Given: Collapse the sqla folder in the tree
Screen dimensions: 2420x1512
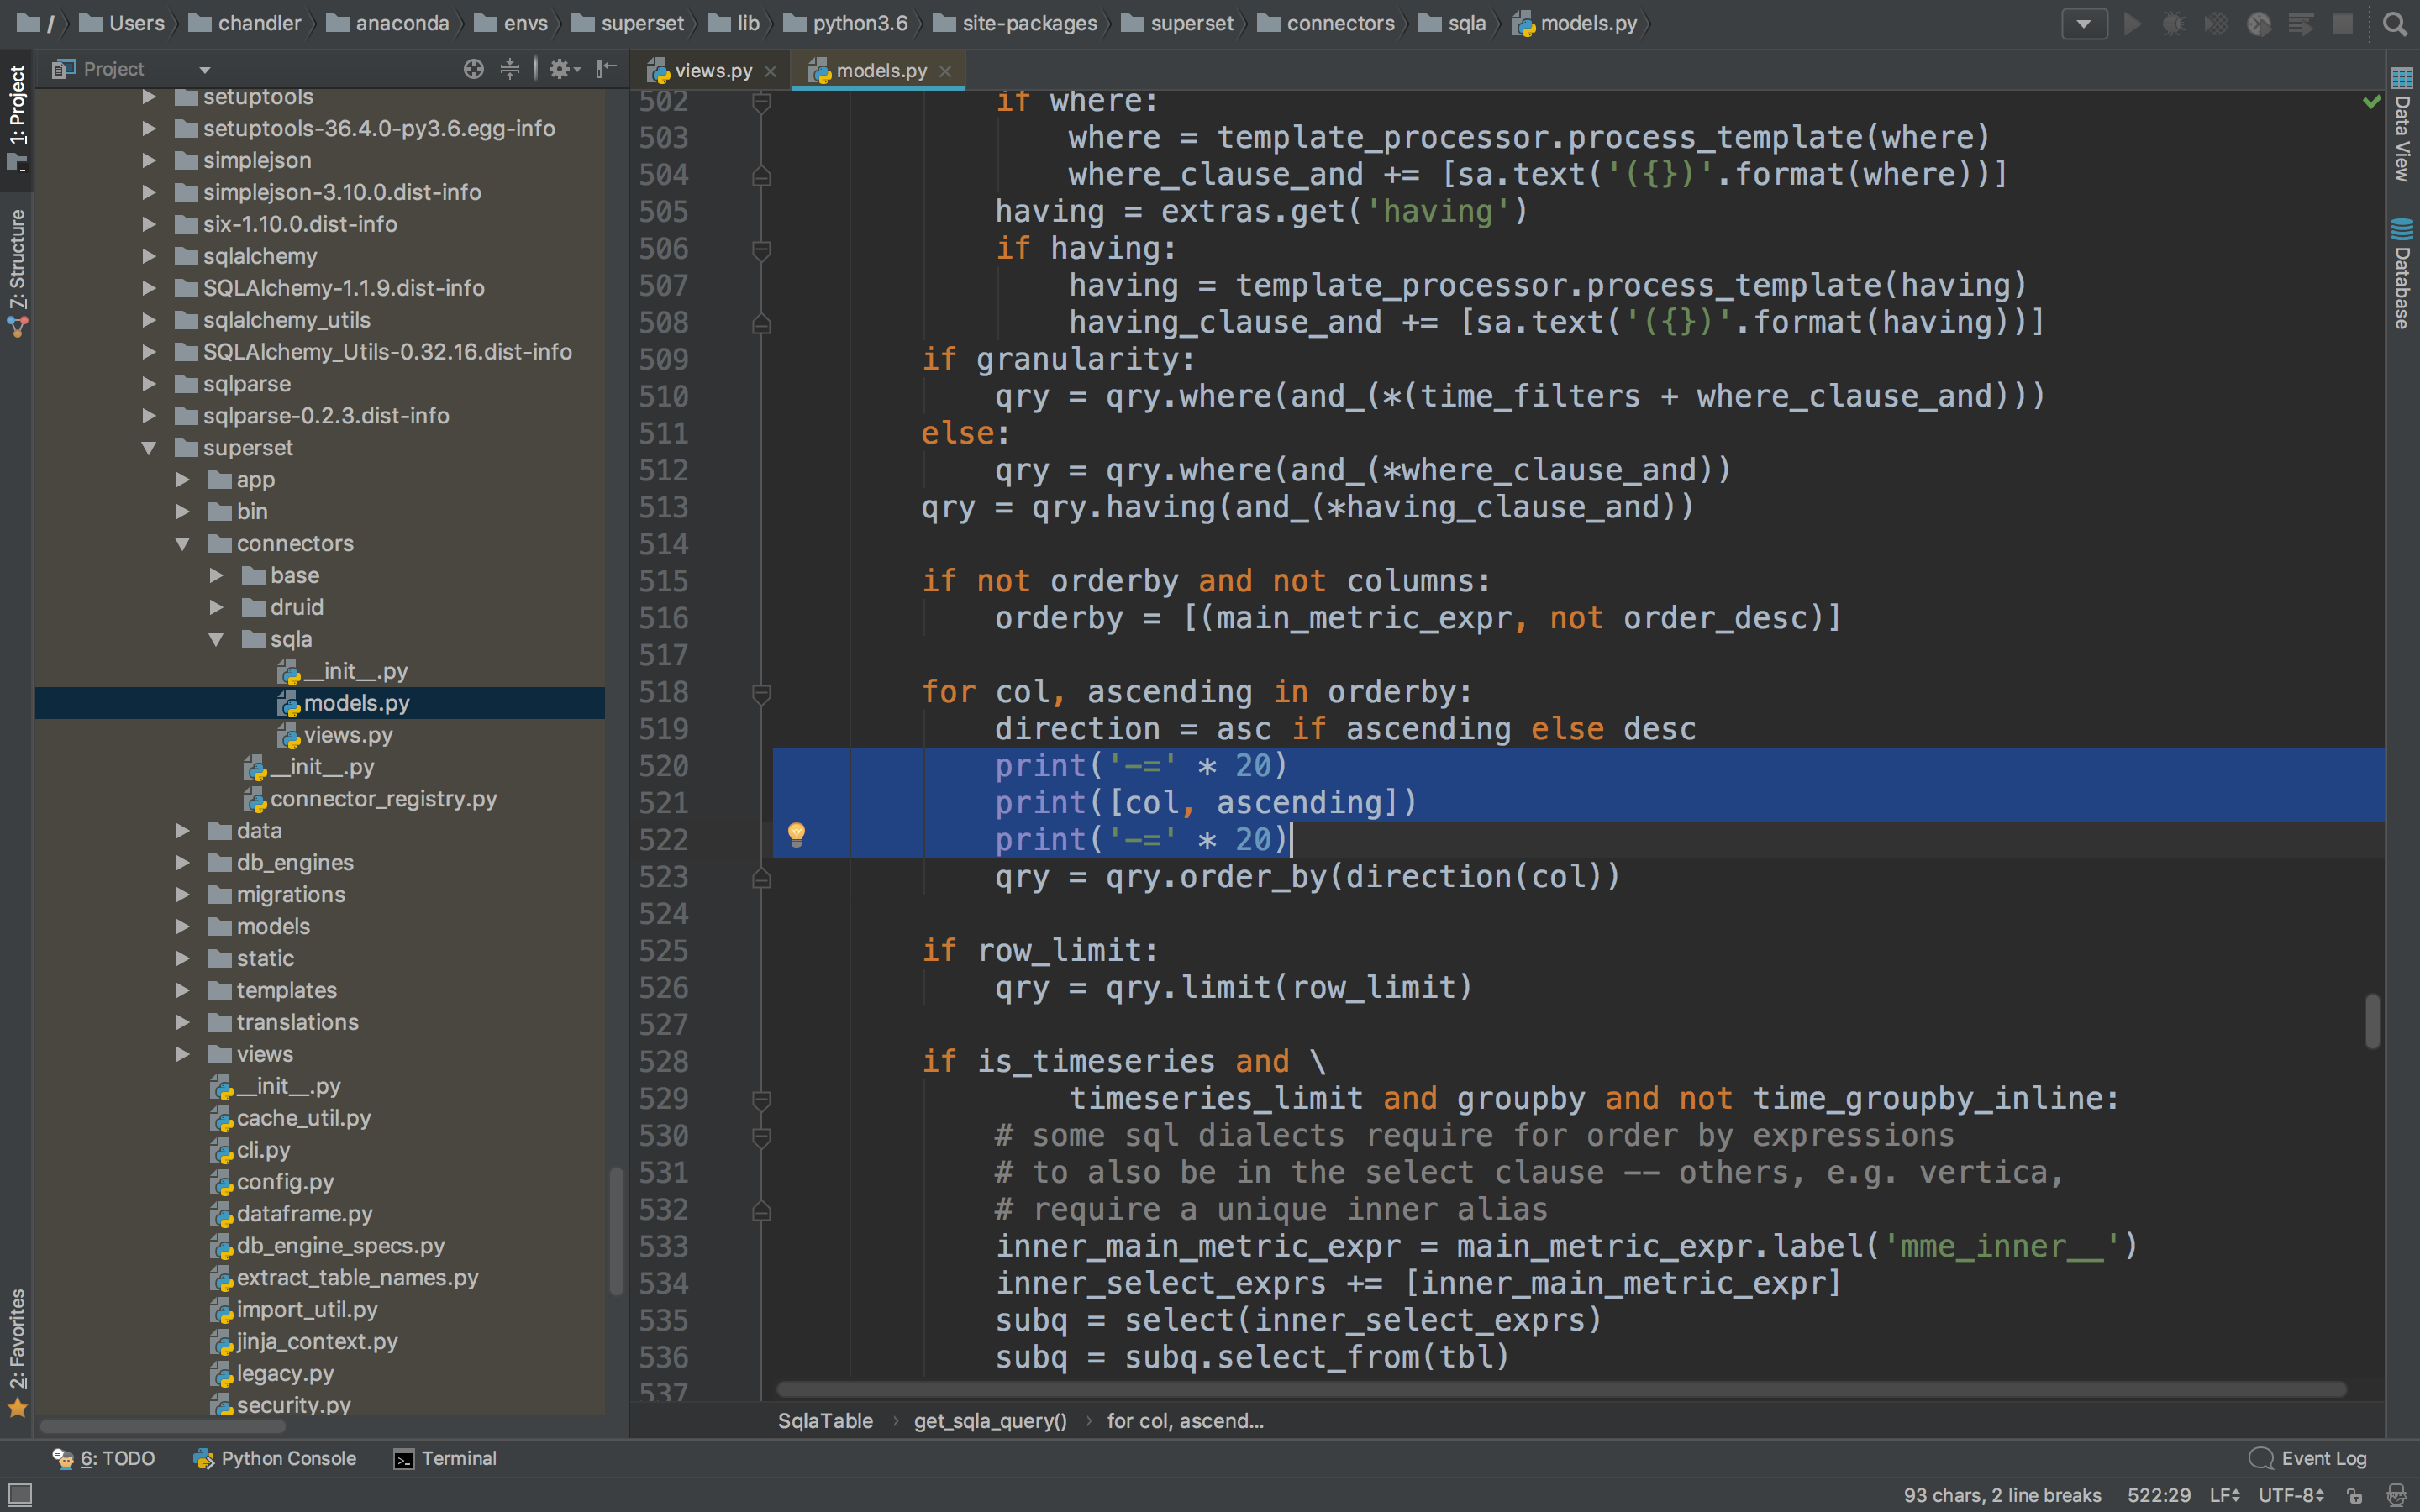Looking at the screenshot, I should click(216, 639).
